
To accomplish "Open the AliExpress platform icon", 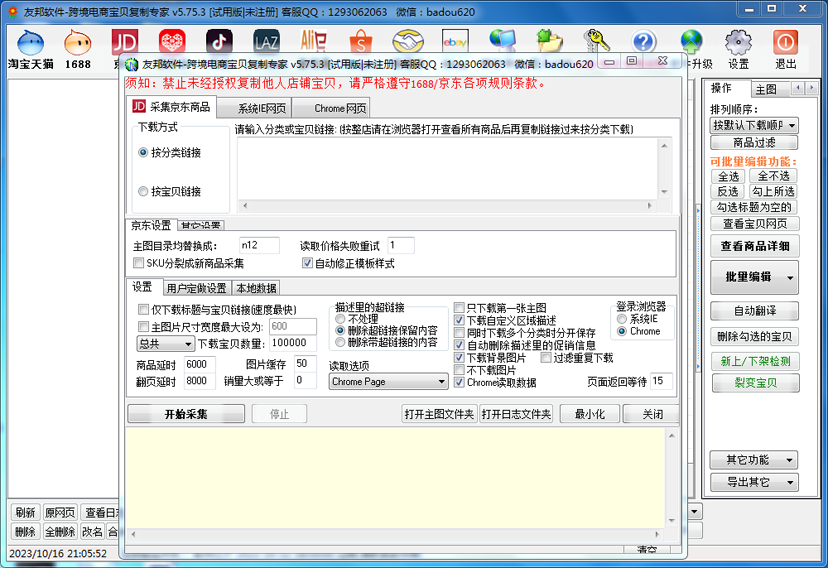I will tap(314, 41).
